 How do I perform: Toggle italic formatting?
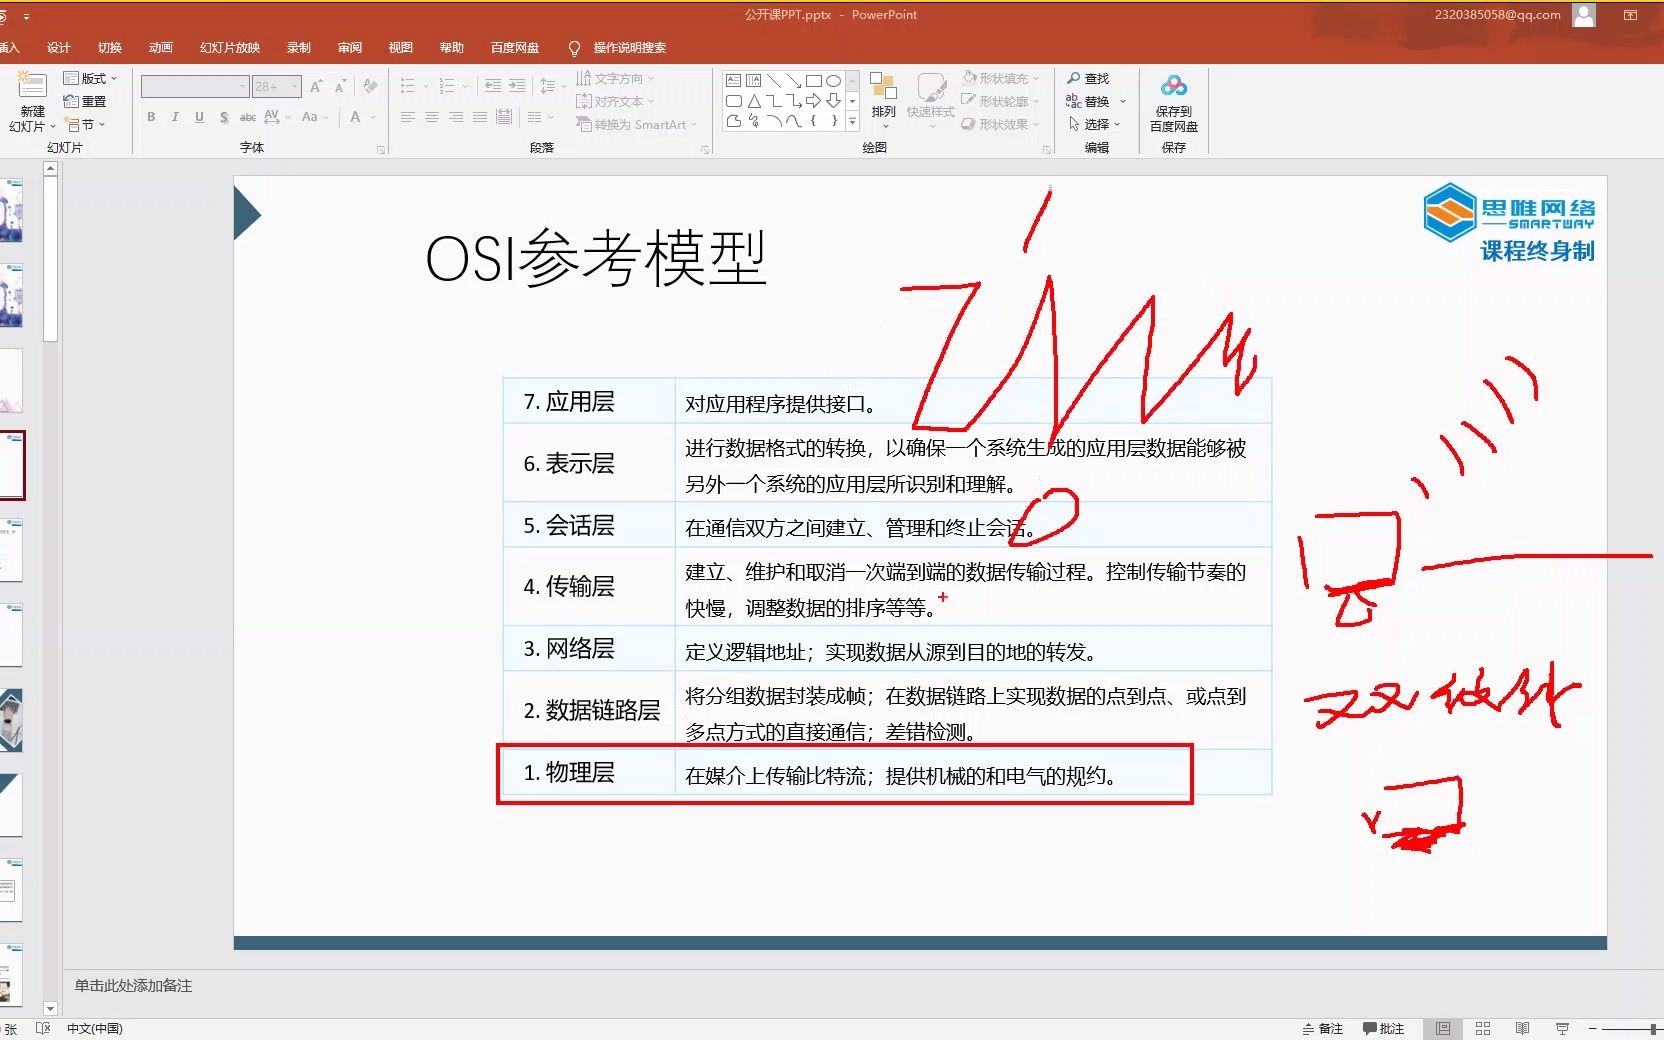pos(175,118)
